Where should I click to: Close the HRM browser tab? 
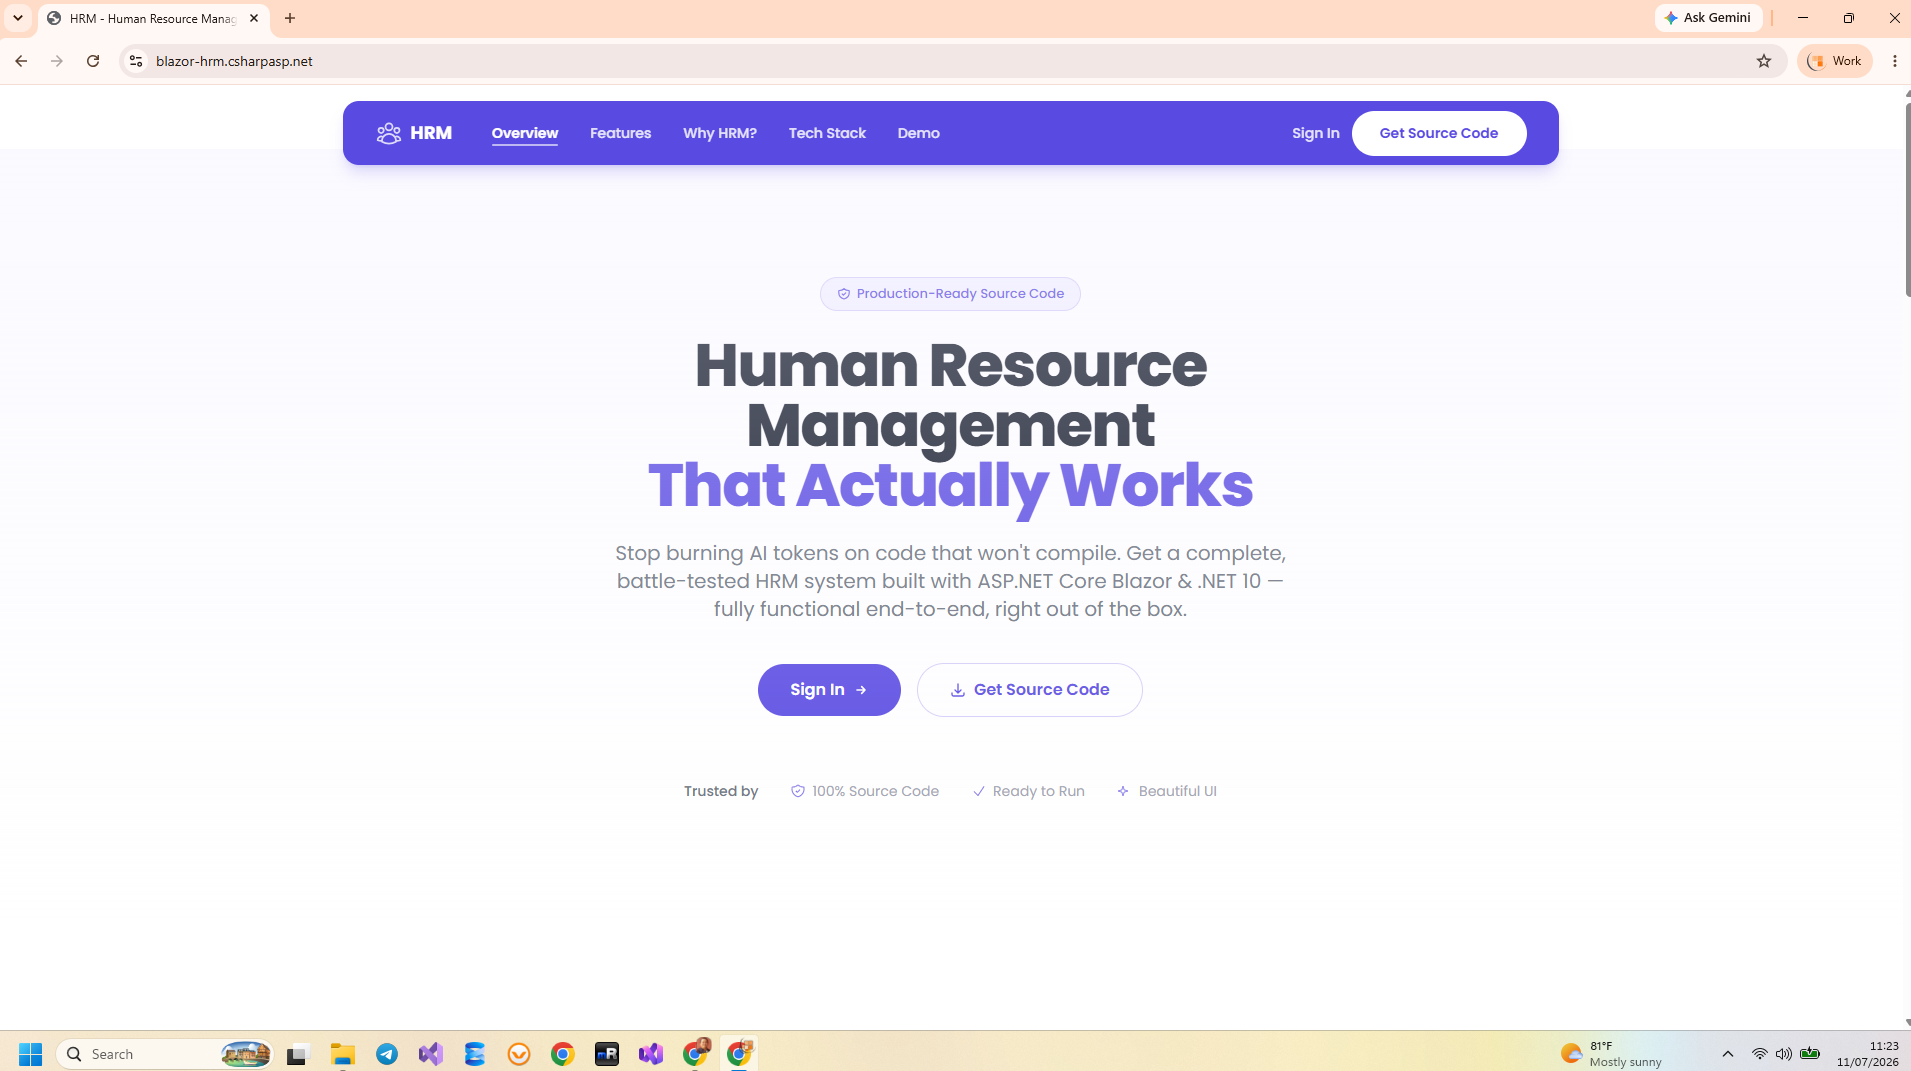click(254, 18)
